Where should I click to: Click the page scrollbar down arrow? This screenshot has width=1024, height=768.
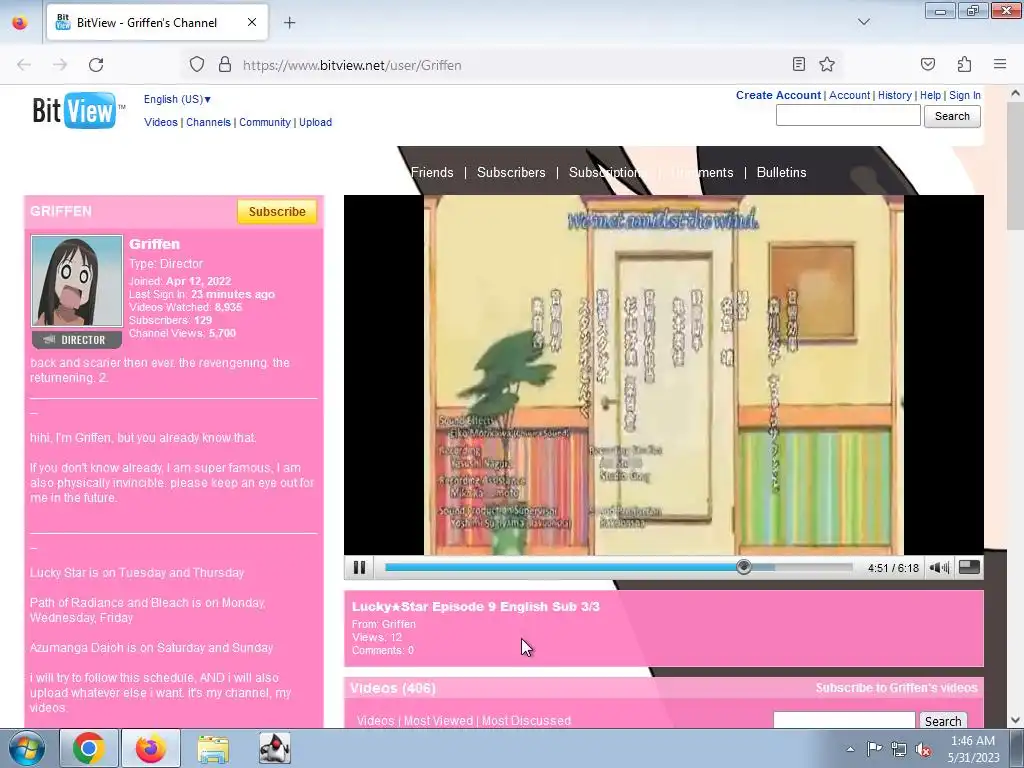click(1015, 720)
